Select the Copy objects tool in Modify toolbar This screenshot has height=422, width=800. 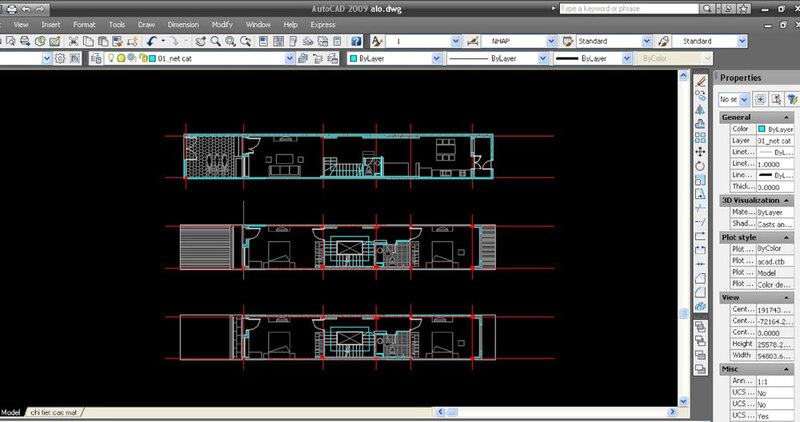701,95
